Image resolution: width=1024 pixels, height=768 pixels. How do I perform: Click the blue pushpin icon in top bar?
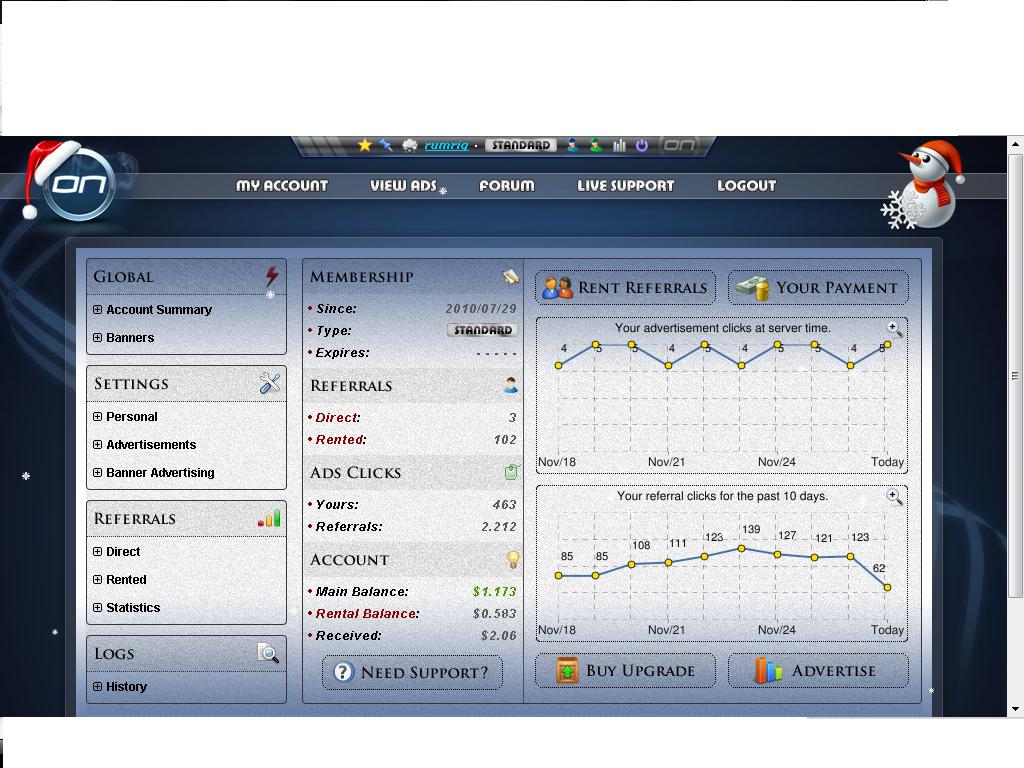(386, 145)
